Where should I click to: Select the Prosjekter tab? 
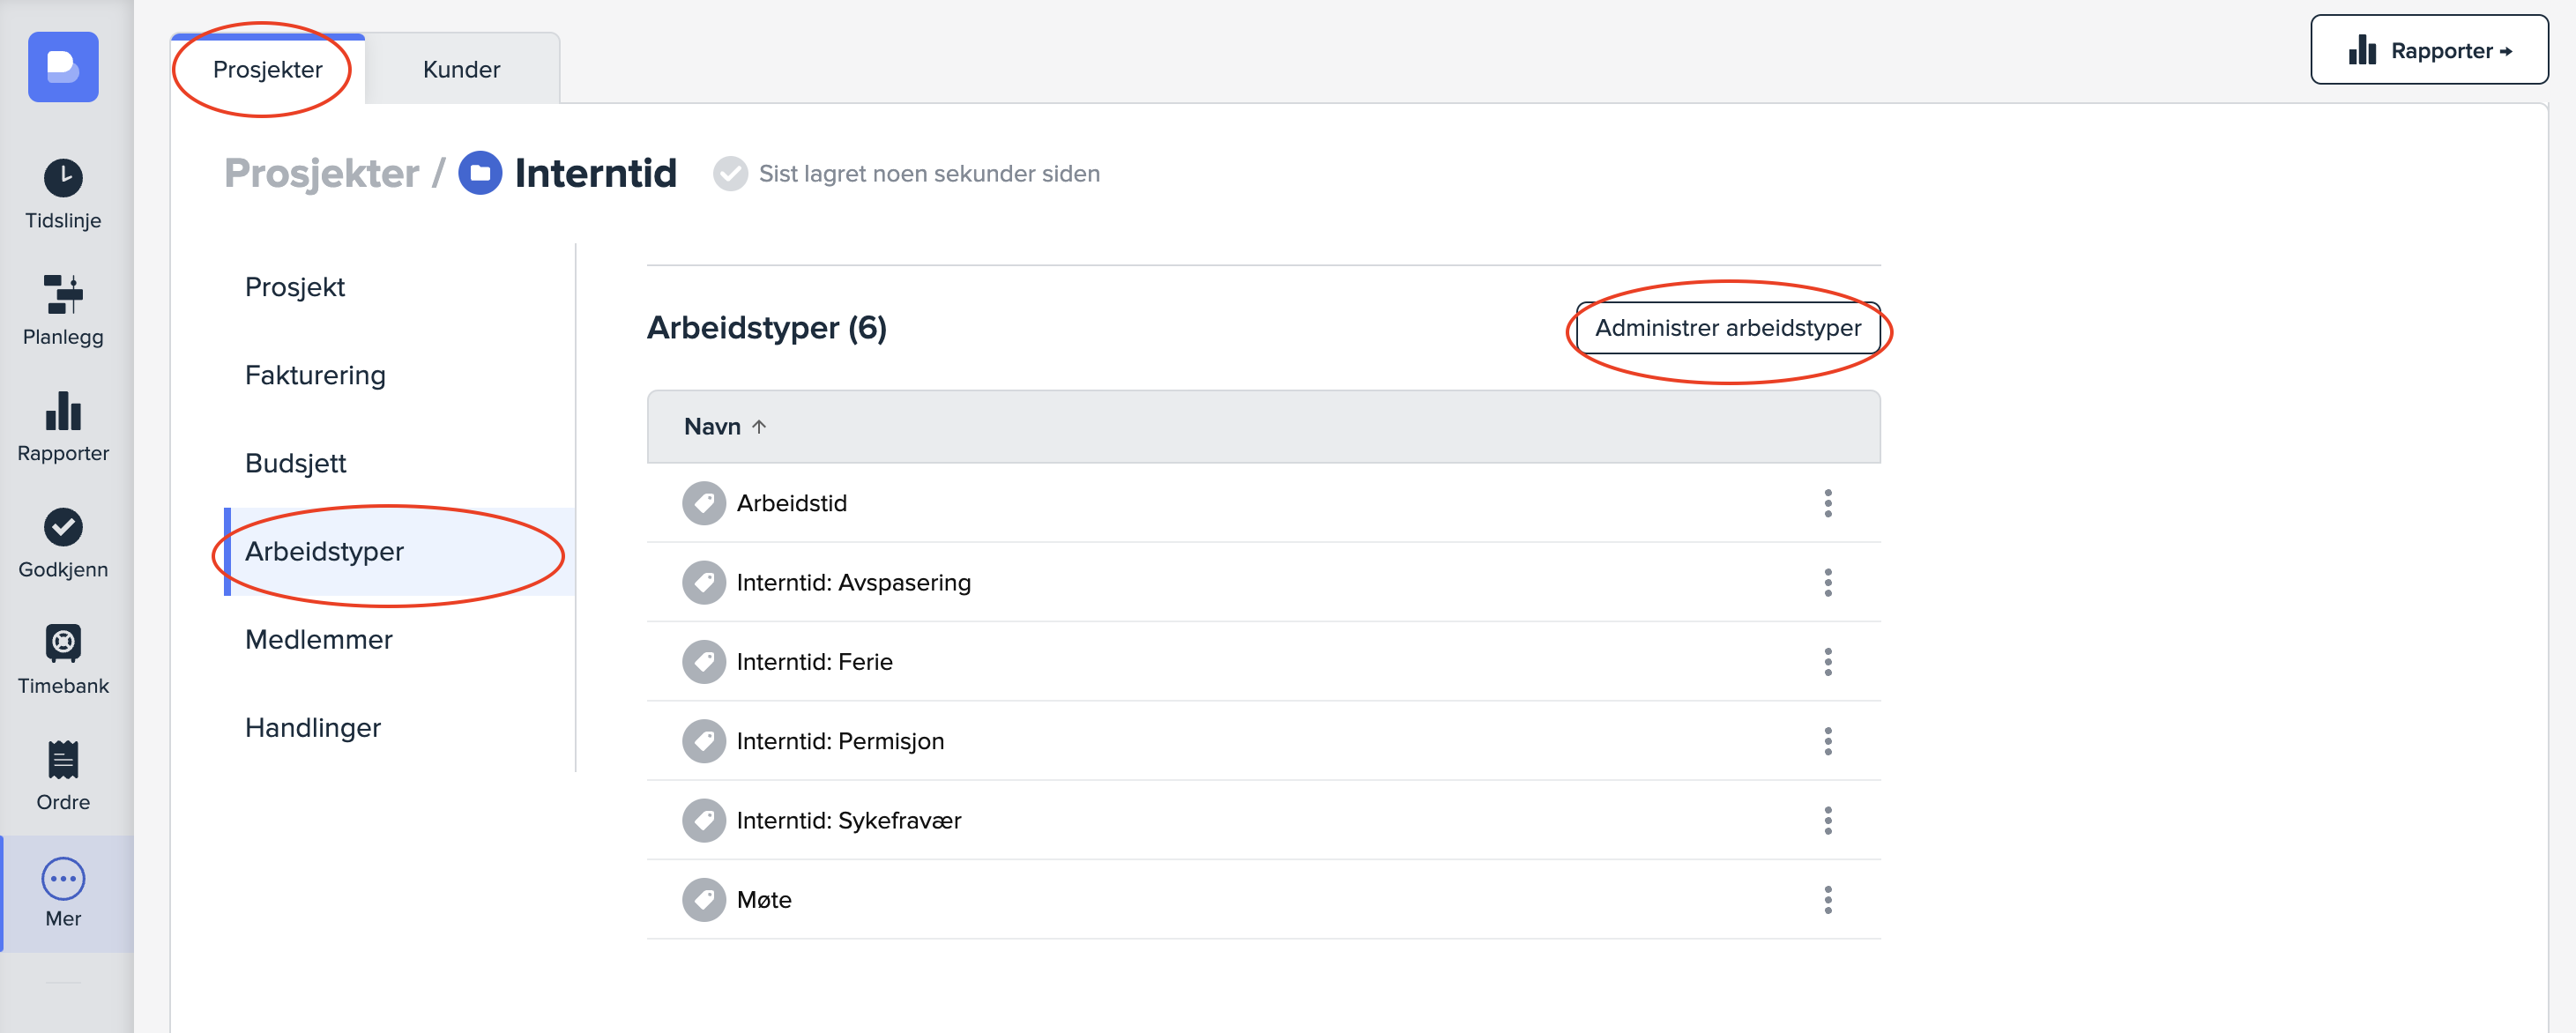pyautogui.click(x=267, y=70)
